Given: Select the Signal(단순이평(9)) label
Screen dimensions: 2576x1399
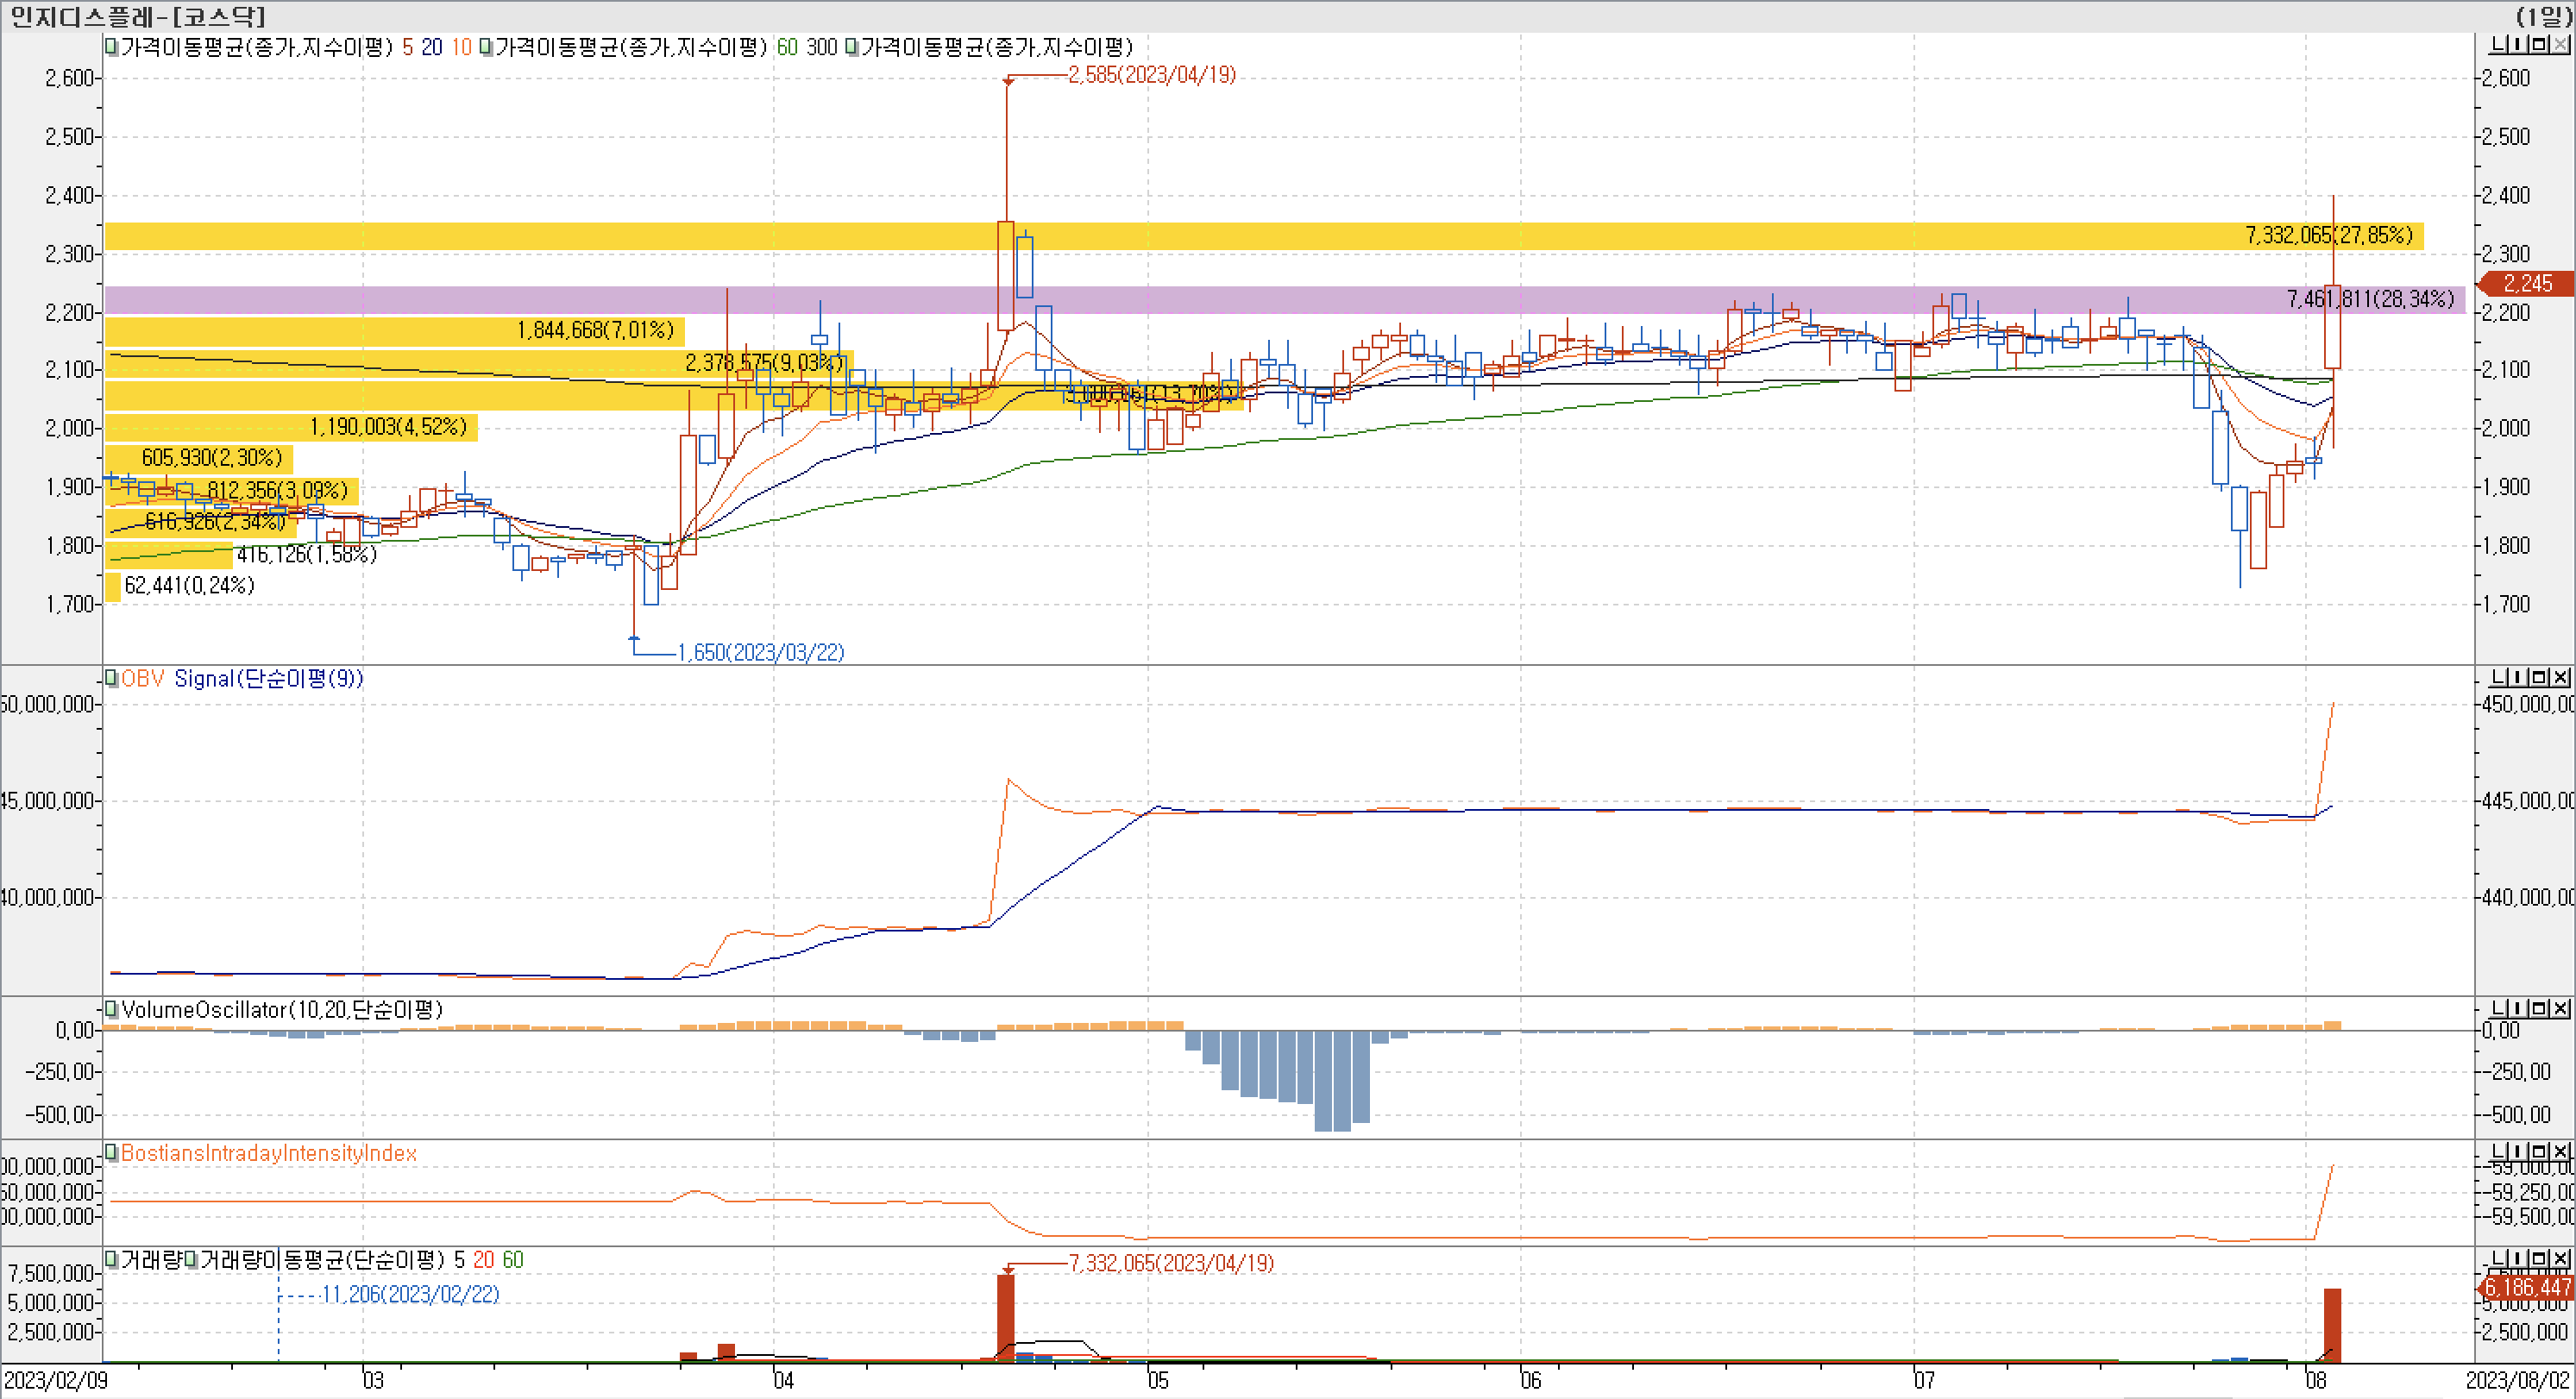Looking at the screenshot, I should point(268,678).
